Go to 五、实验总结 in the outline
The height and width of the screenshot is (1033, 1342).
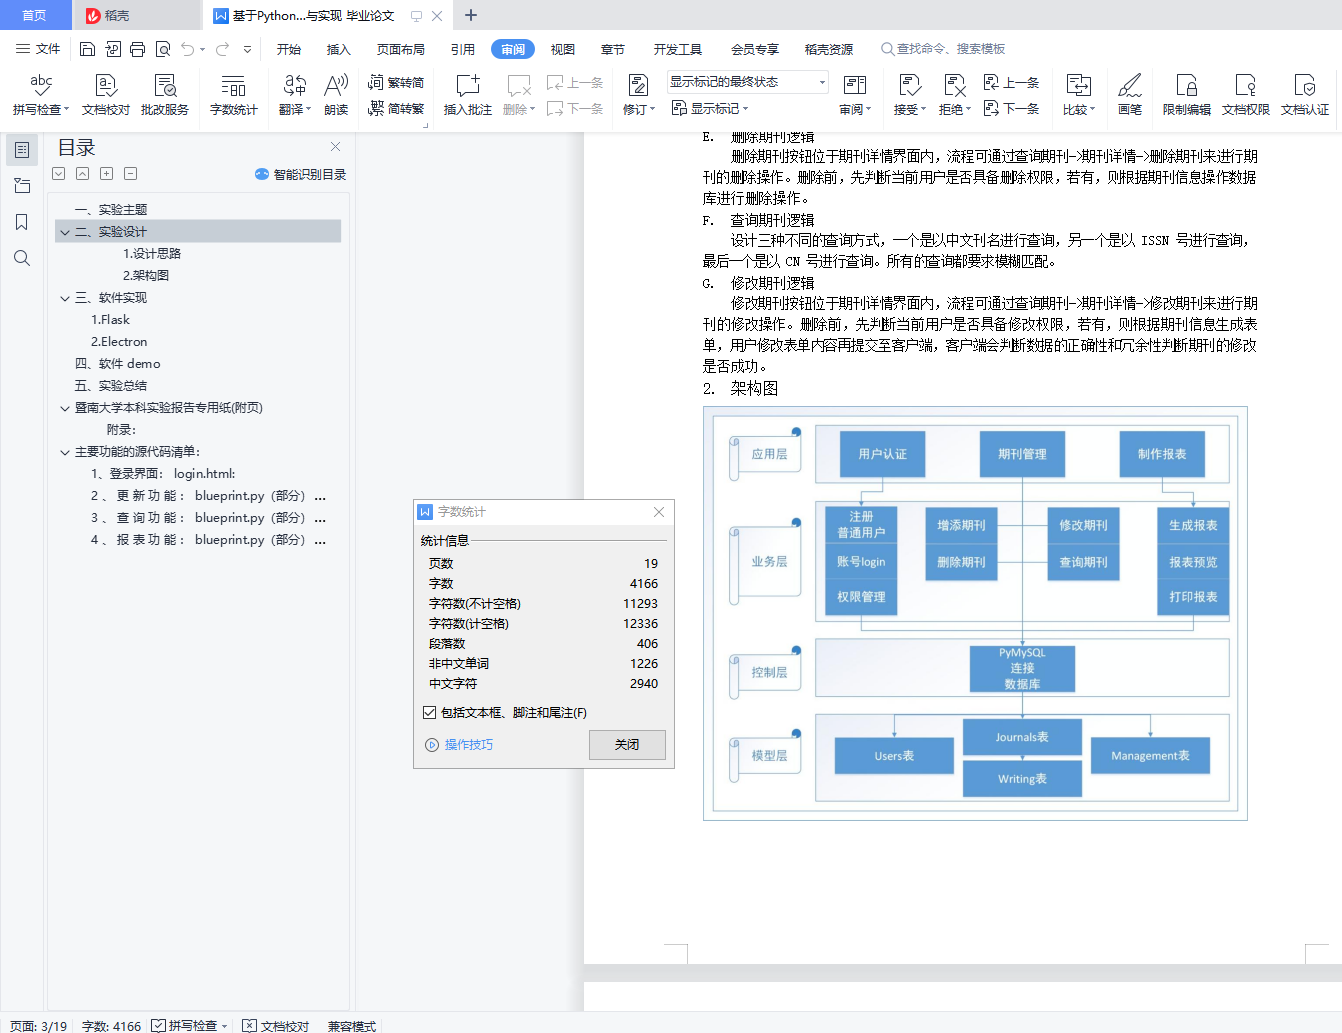click(x=110, y=386)
